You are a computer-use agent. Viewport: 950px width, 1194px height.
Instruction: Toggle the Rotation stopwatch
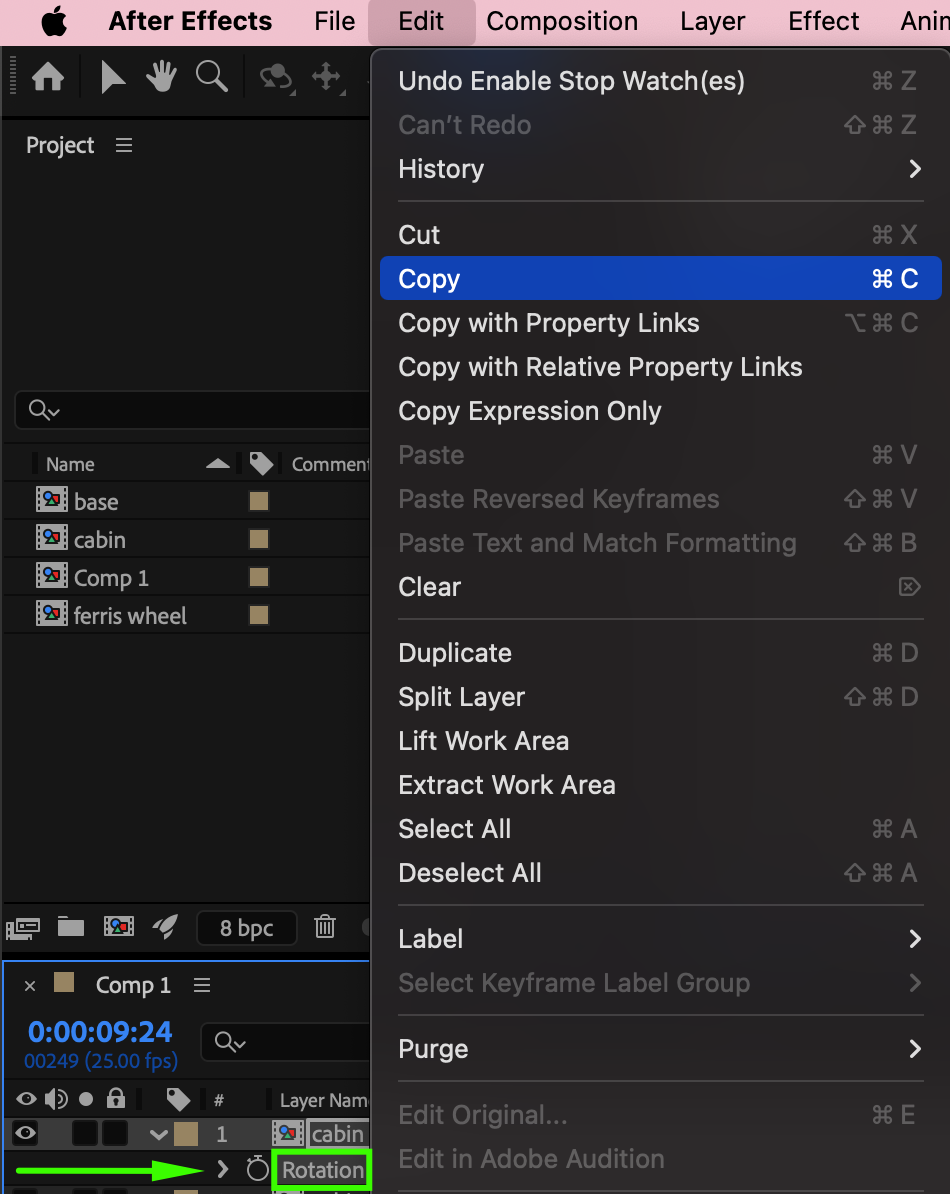click(258, 1169)
